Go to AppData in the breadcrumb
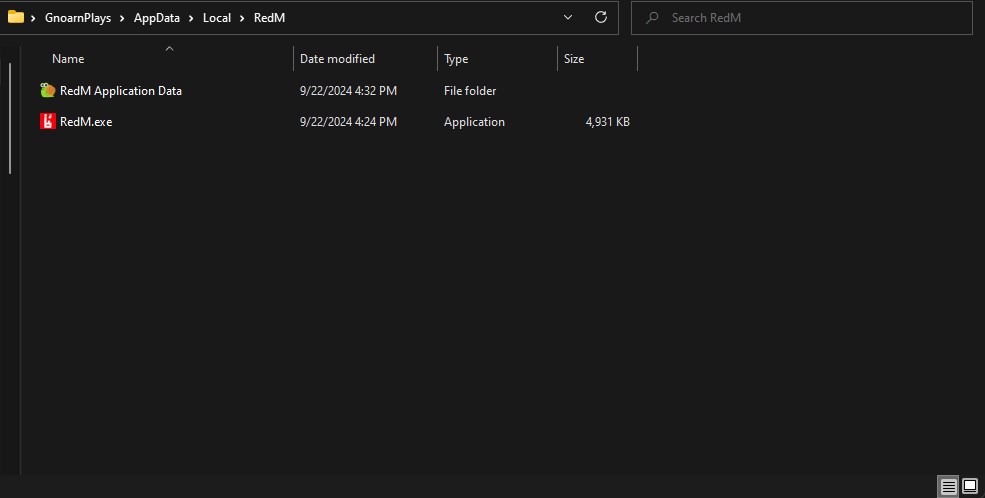The height and width of the screenshot is (498, 985). point(156,18)
